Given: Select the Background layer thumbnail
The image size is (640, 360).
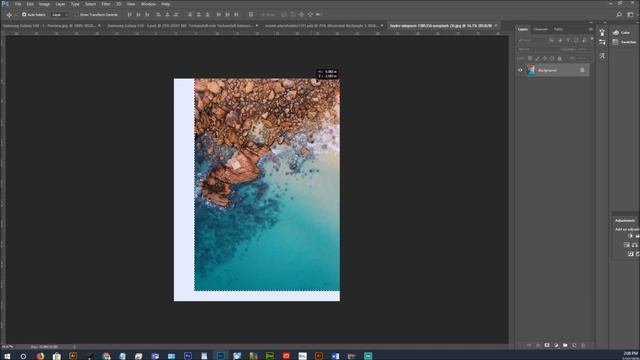Looking at the screenshot, I should tap(531, 70).
